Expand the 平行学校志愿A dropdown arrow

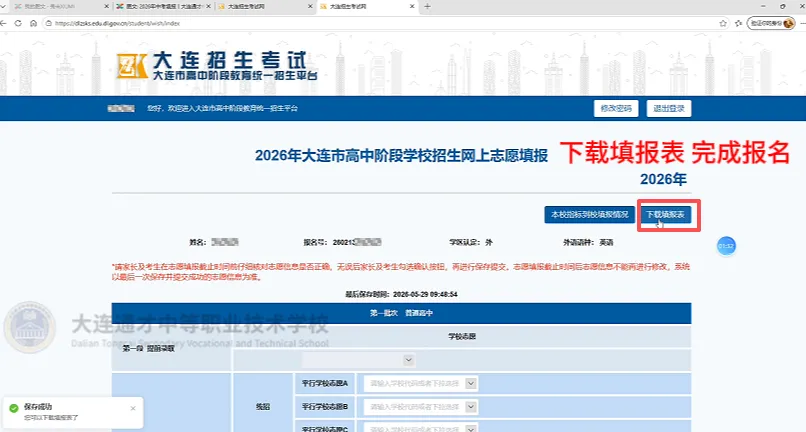[471, 383]
